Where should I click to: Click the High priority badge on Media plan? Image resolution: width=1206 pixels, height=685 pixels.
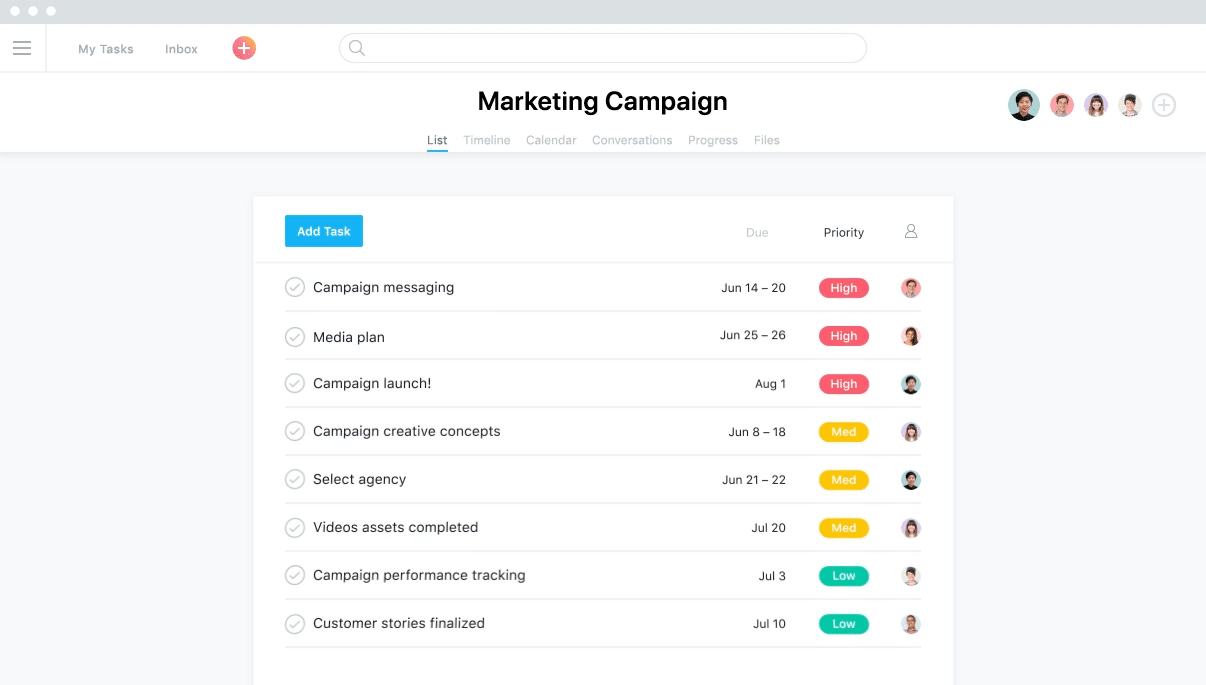tap(843, 335)
